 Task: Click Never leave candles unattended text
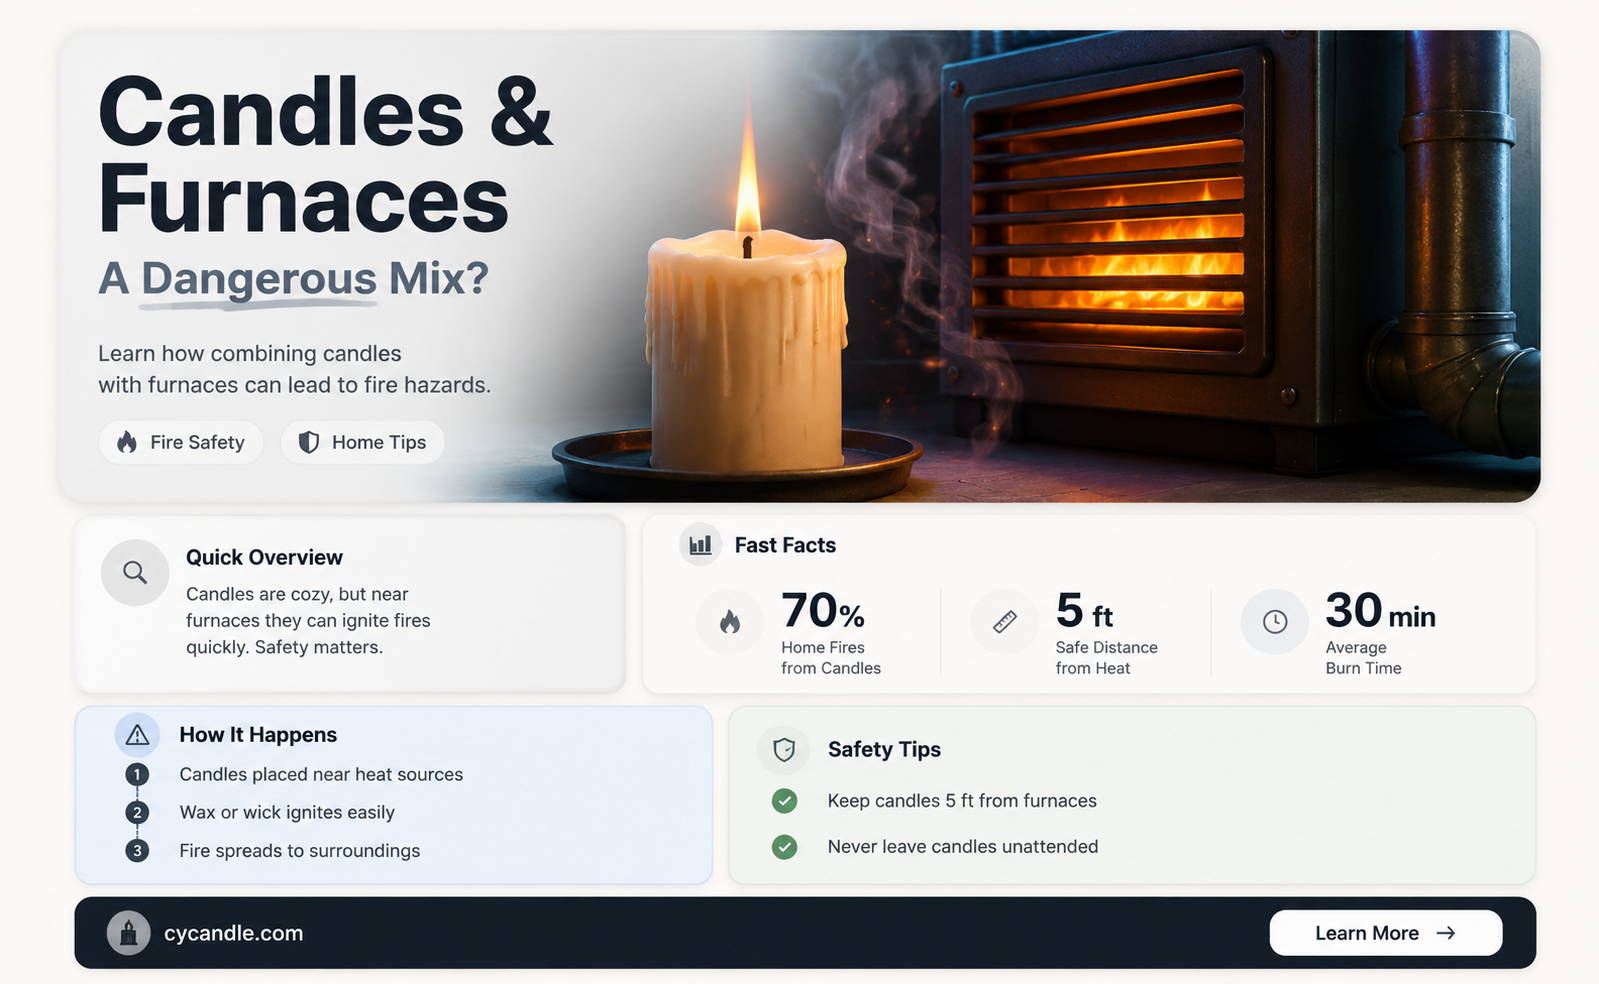point(963,847)
